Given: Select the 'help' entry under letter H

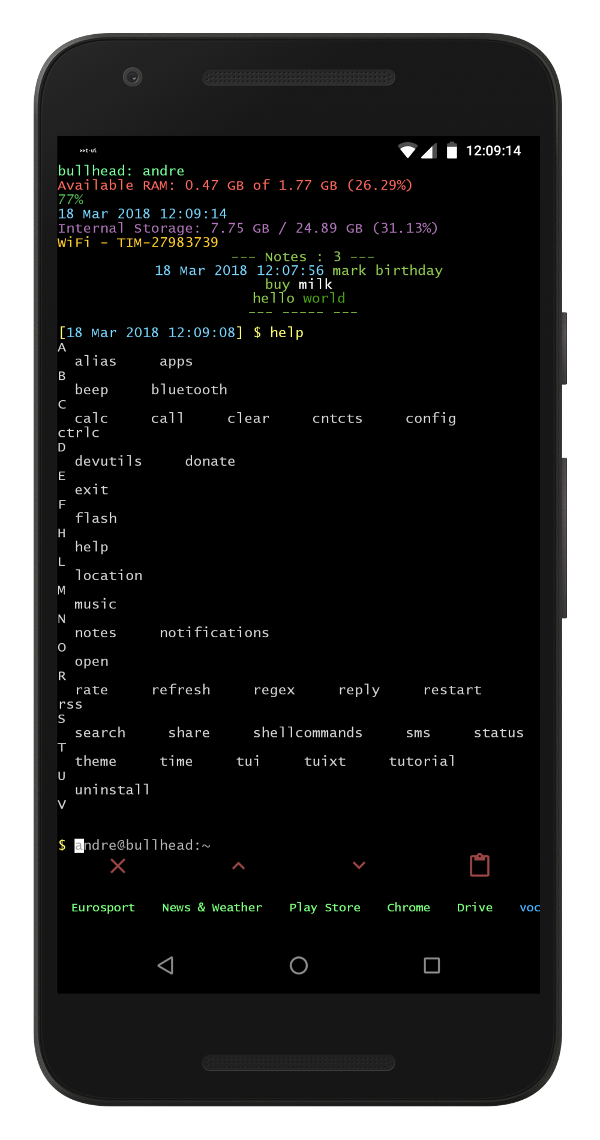Looking at the screenshot, I should click(91, 547).
